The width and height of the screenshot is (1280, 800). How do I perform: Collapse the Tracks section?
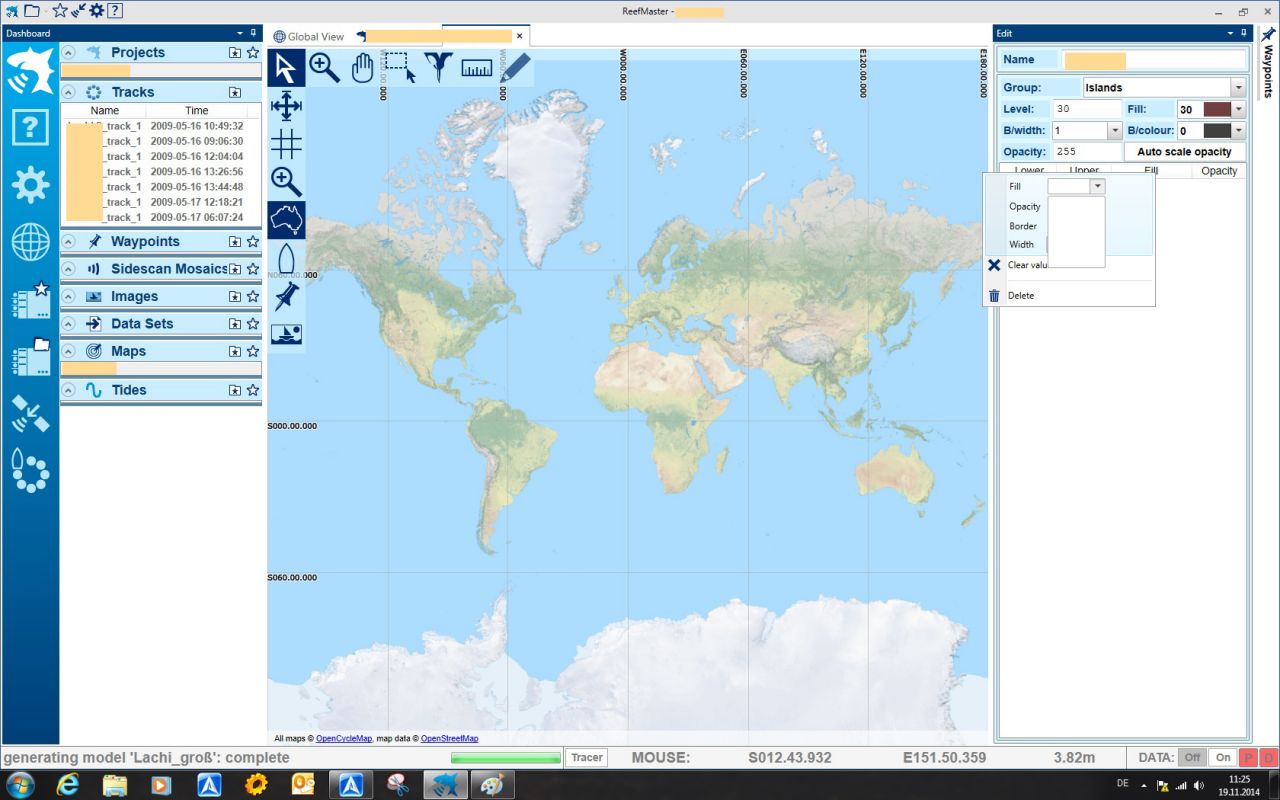pos(68,92)
